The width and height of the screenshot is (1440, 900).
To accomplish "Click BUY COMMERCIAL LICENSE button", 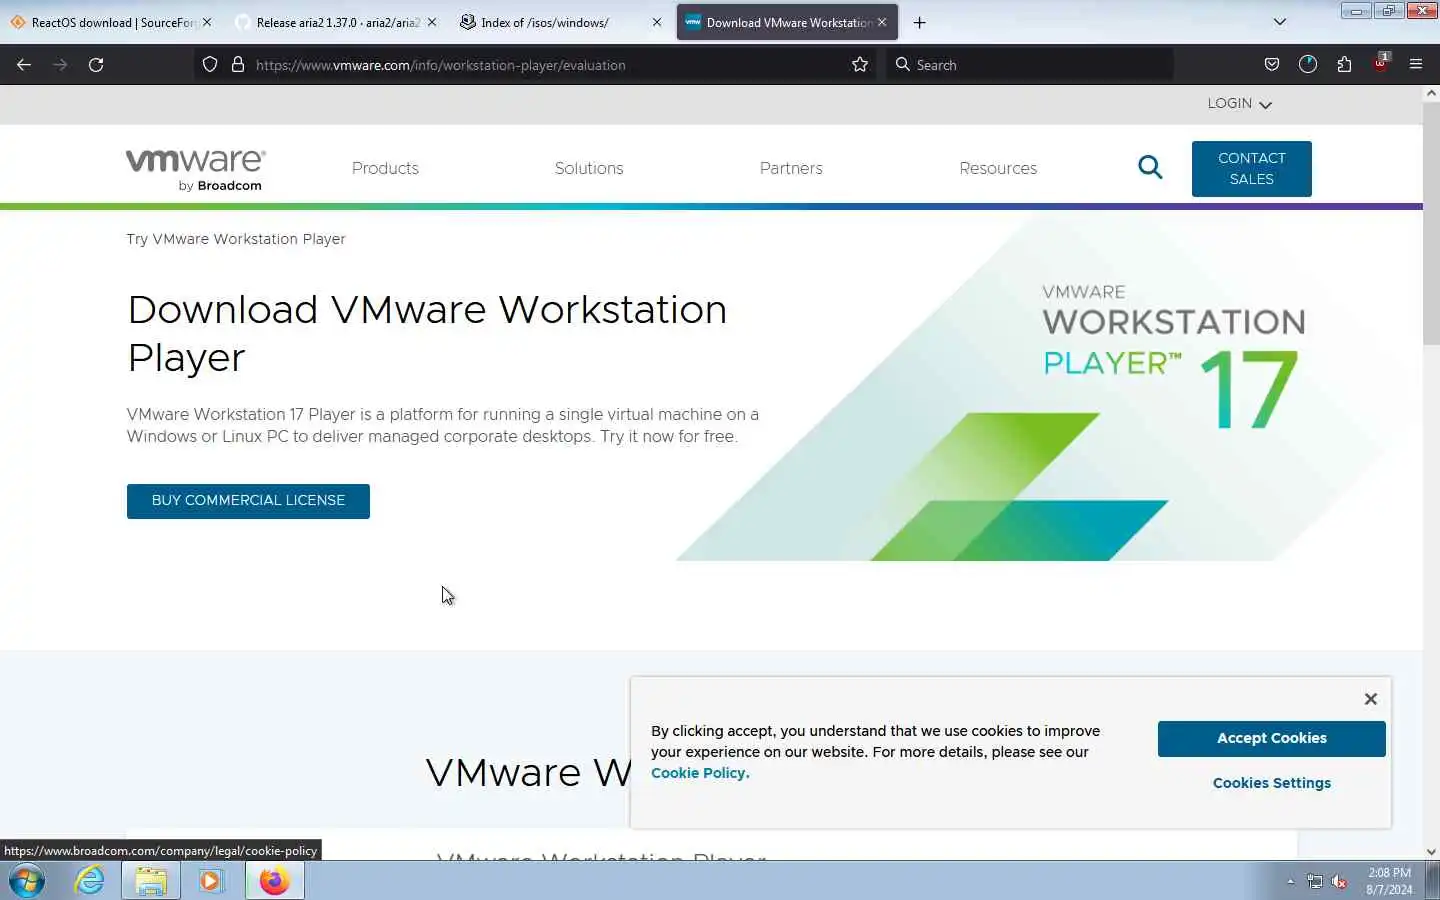I will pos(248,501).
